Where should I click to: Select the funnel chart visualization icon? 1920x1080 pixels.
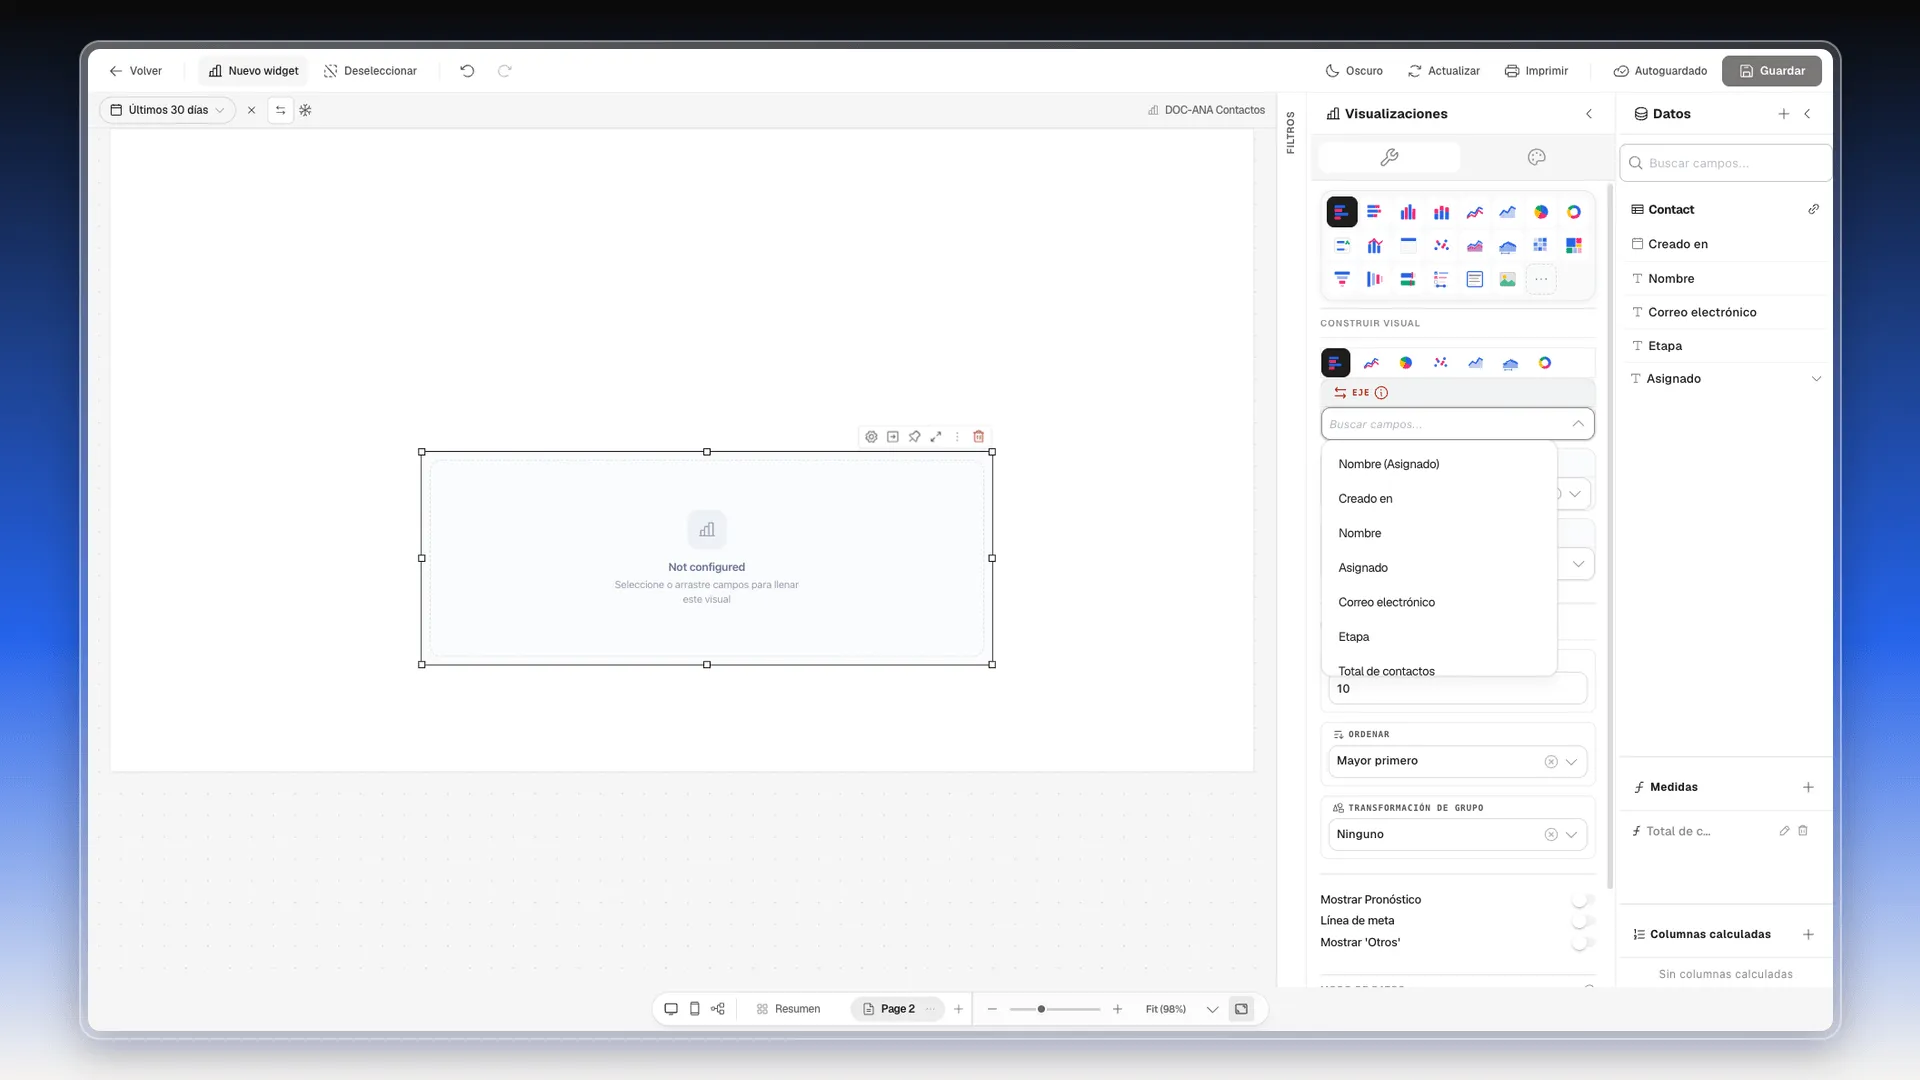click(x=1341, y=279)
